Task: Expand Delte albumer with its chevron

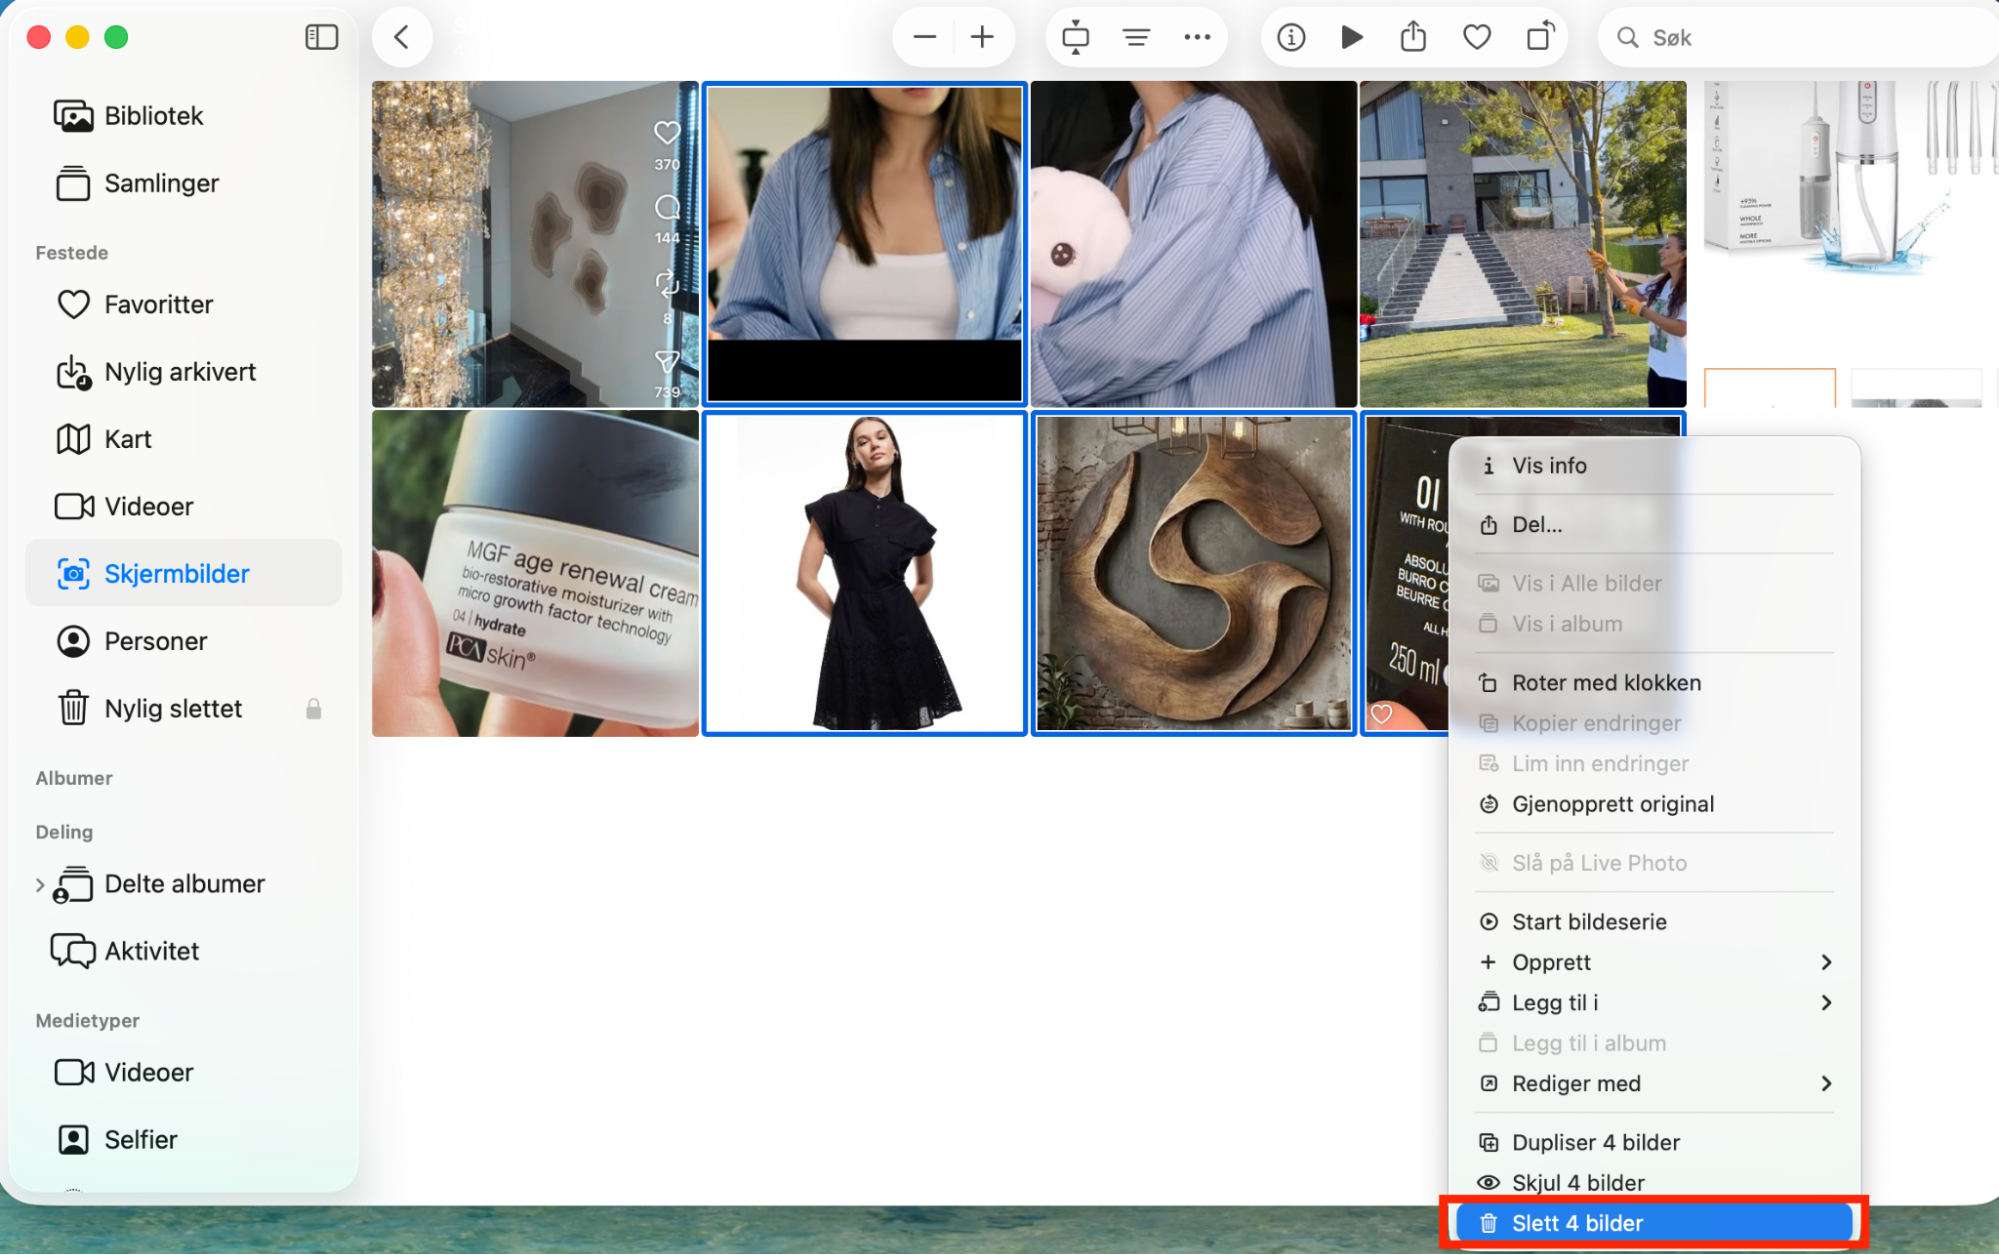Action: [40, 885]
